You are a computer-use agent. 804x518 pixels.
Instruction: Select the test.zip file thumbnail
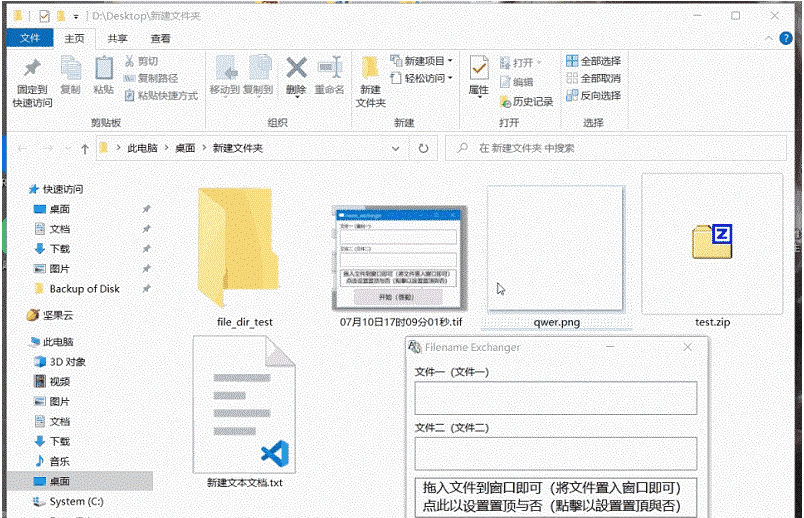pos(712,244)
